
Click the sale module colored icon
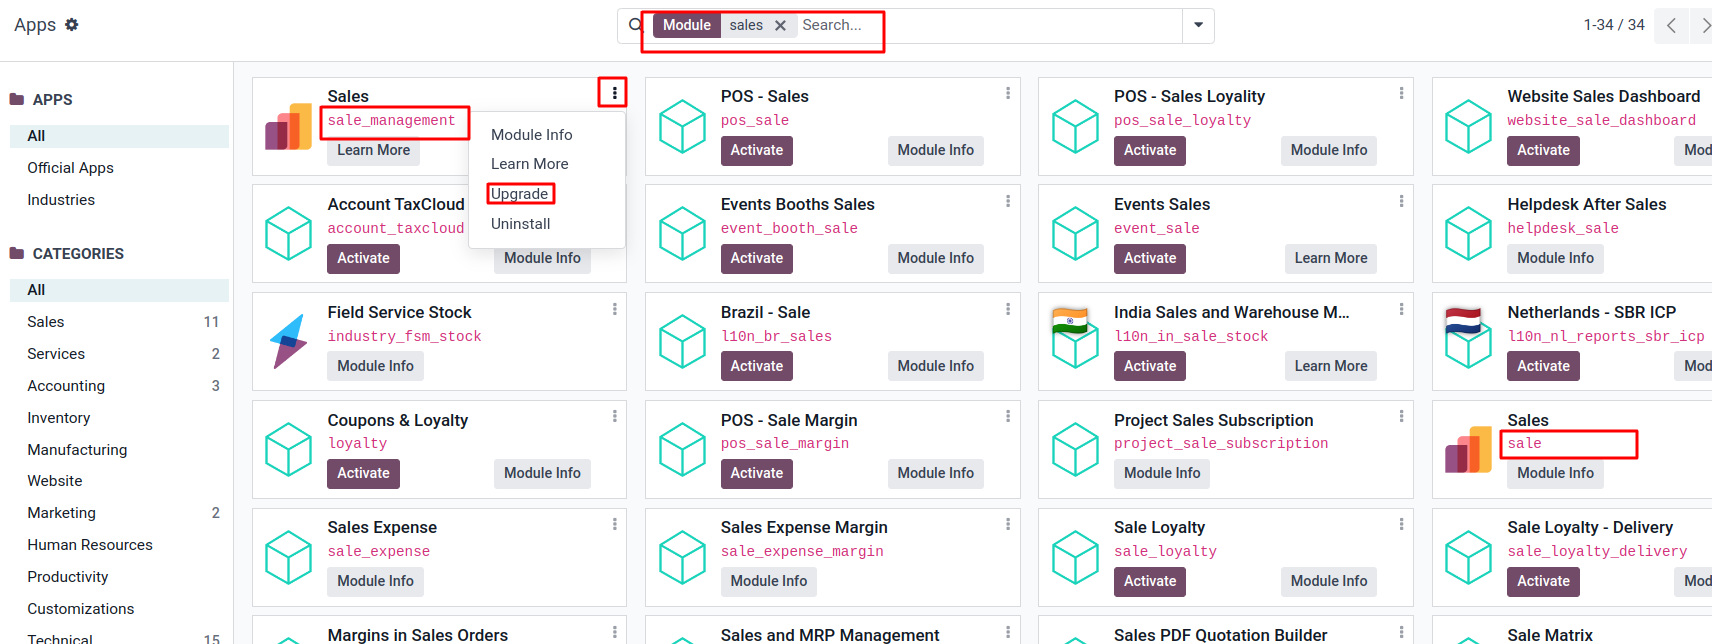click(1468, 450)
